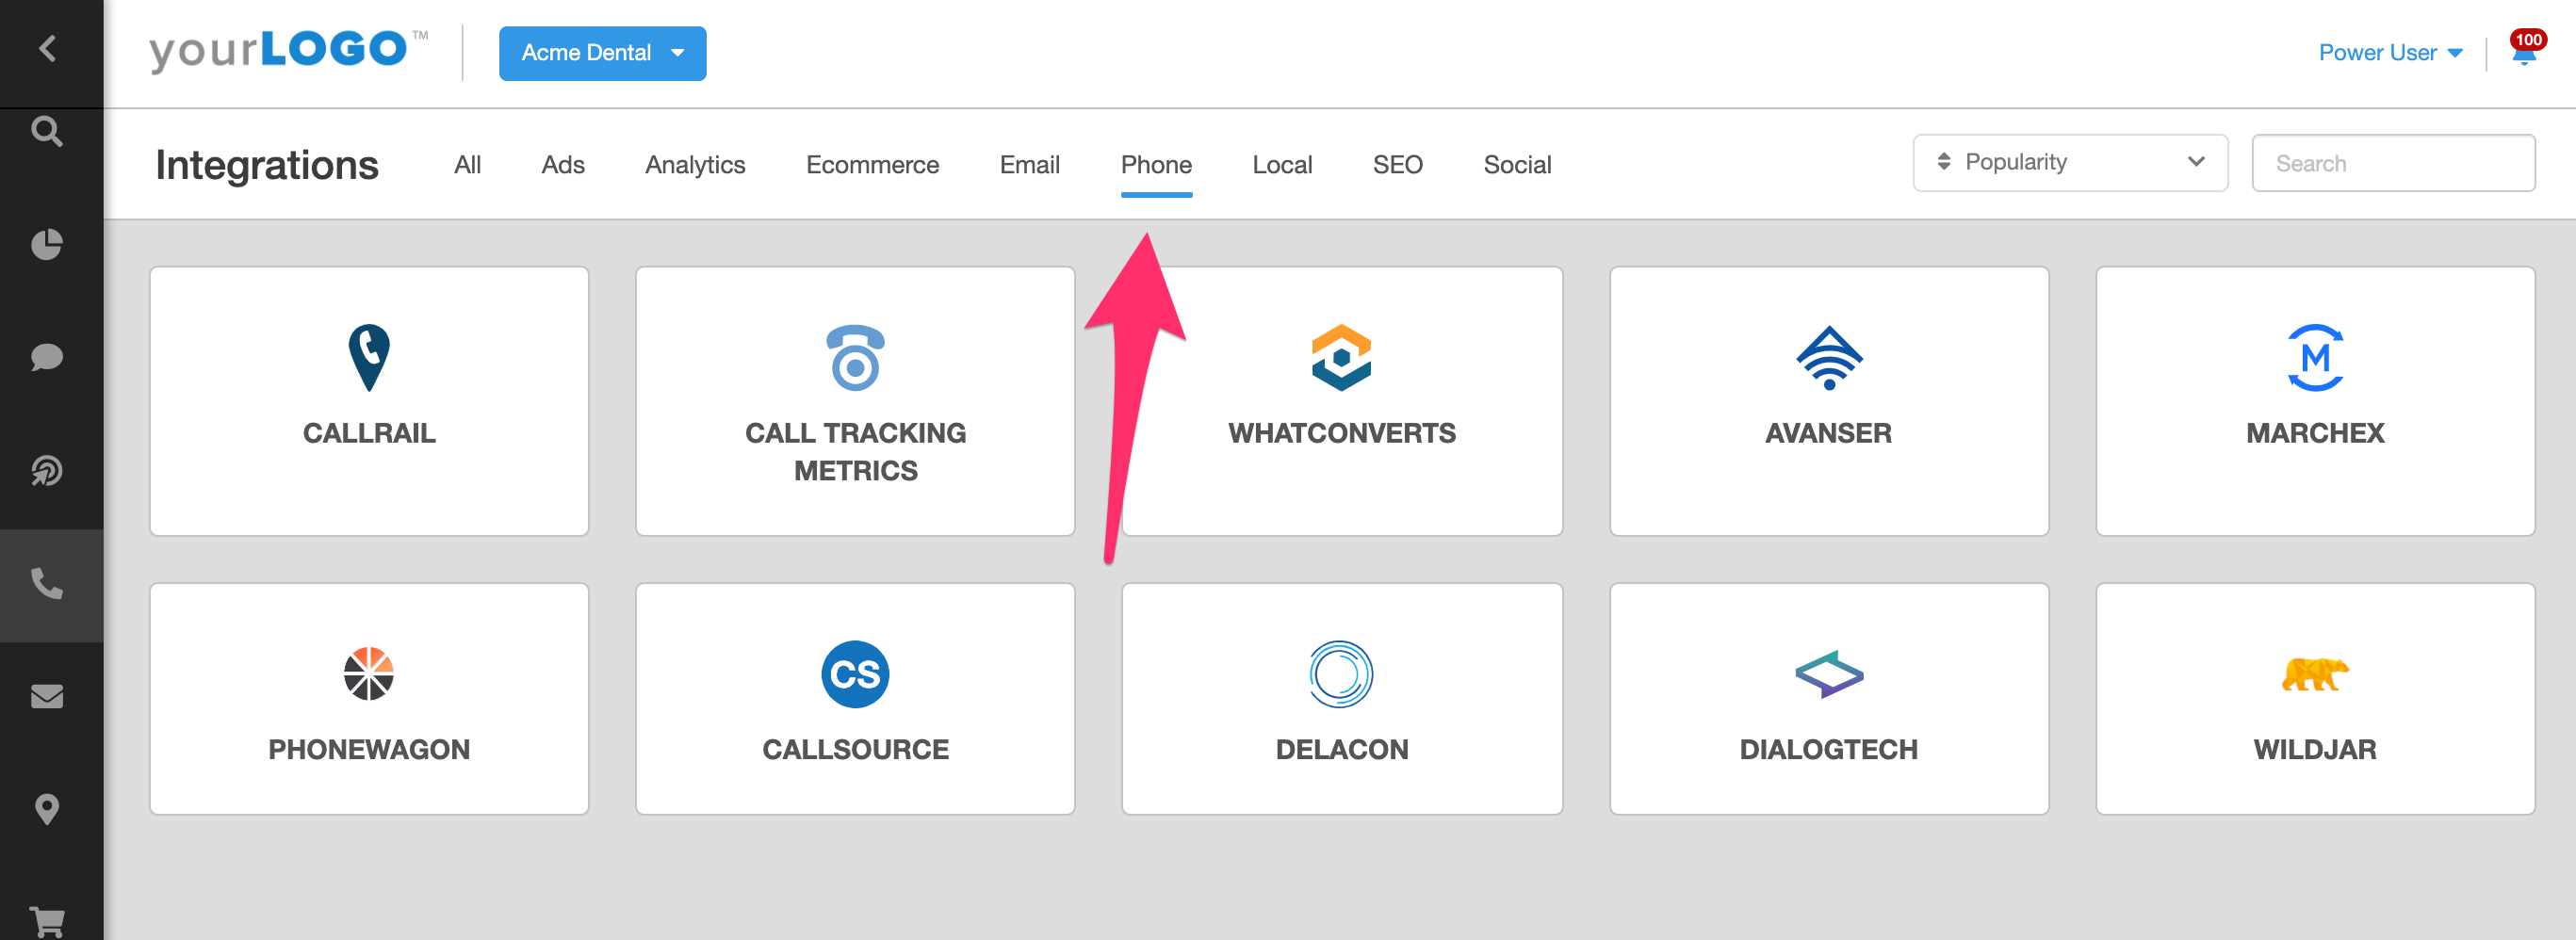Image resolution: width=2576 pixels, height=940 pixels.
Task: Collapse the sidebar with the back chevron
Action: pos(47,48)
